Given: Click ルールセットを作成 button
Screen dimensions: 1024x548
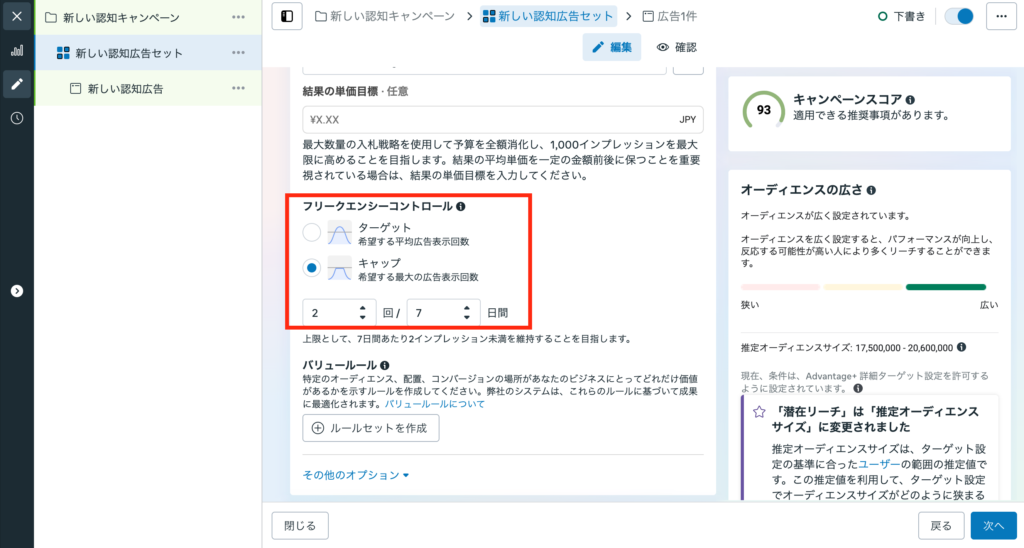Looking at the screenshot, I should click(x=371, y=428).
